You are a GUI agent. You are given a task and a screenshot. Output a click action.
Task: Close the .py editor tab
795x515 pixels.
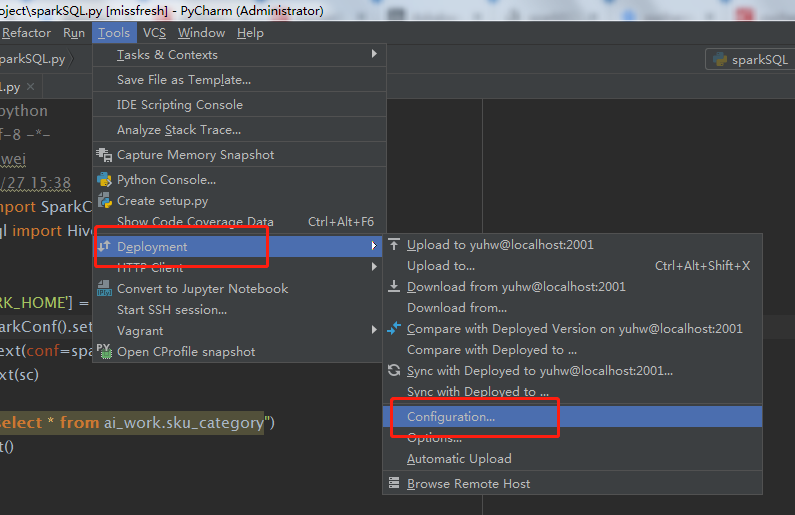coord(30,87)
